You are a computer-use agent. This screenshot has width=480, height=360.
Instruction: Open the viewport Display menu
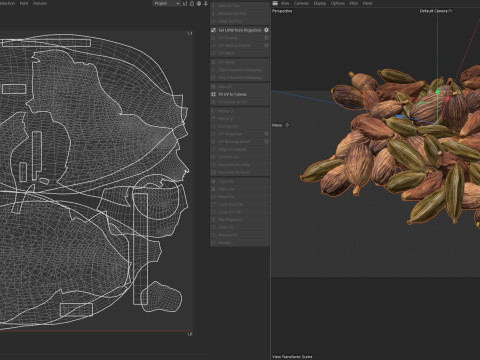[320, 3]
